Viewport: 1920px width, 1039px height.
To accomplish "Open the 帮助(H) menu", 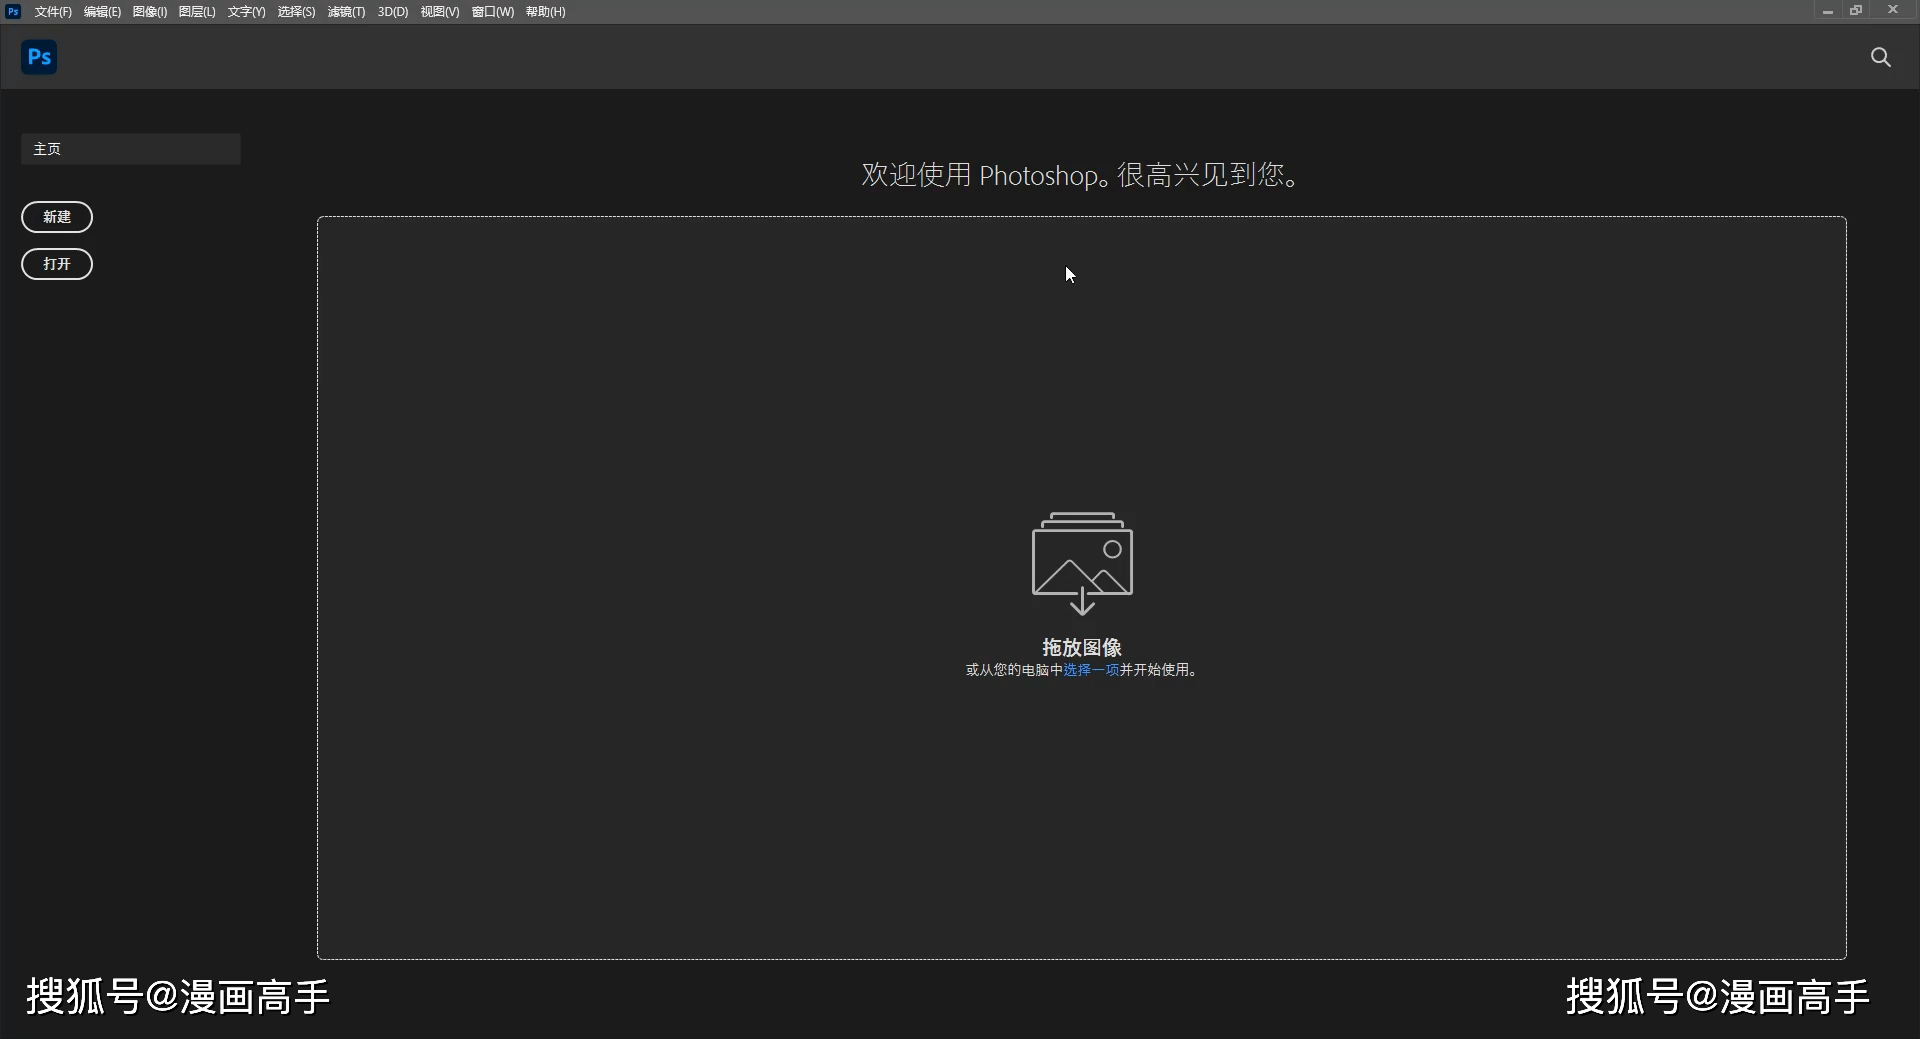I will pos(546,12).
